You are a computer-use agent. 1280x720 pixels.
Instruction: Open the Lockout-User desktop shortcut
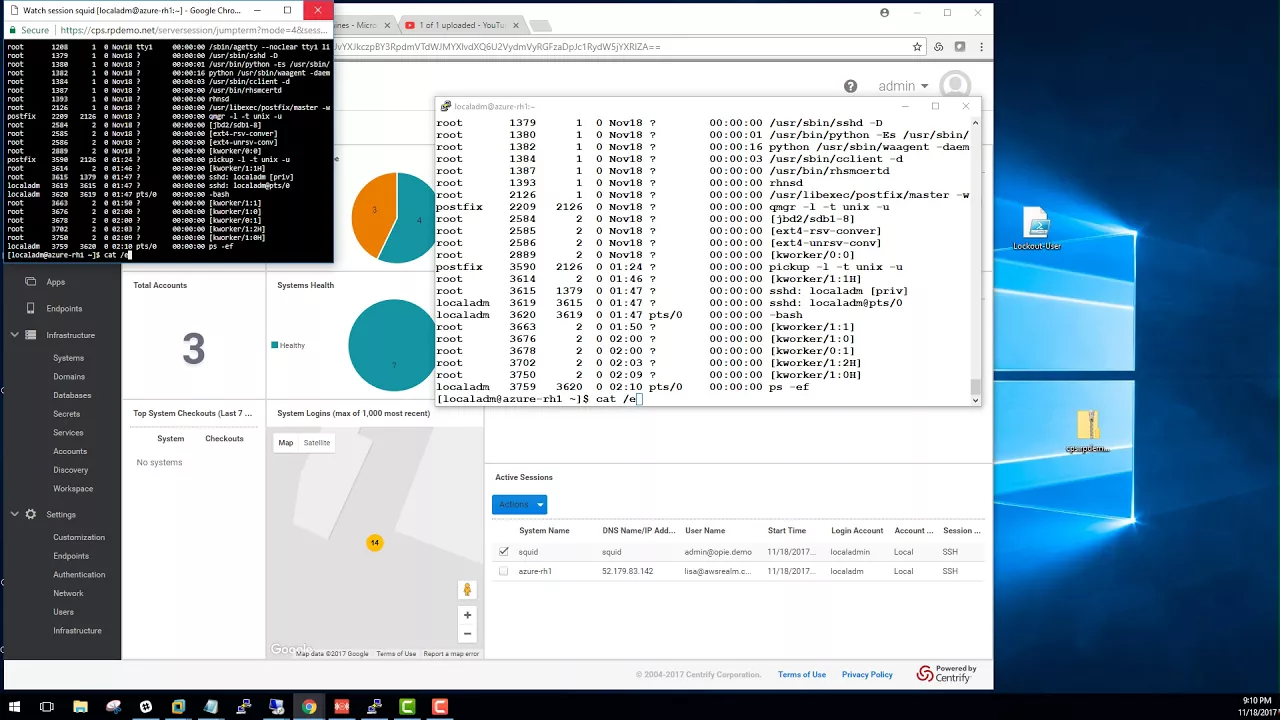[1036, 229]
